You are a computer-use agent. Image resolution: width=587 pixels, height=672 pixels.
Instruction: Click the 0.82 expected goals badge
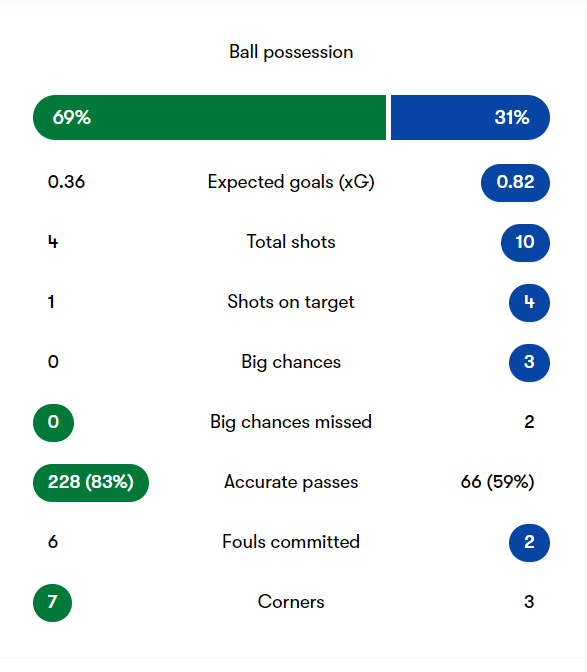[x=515, y=183]
